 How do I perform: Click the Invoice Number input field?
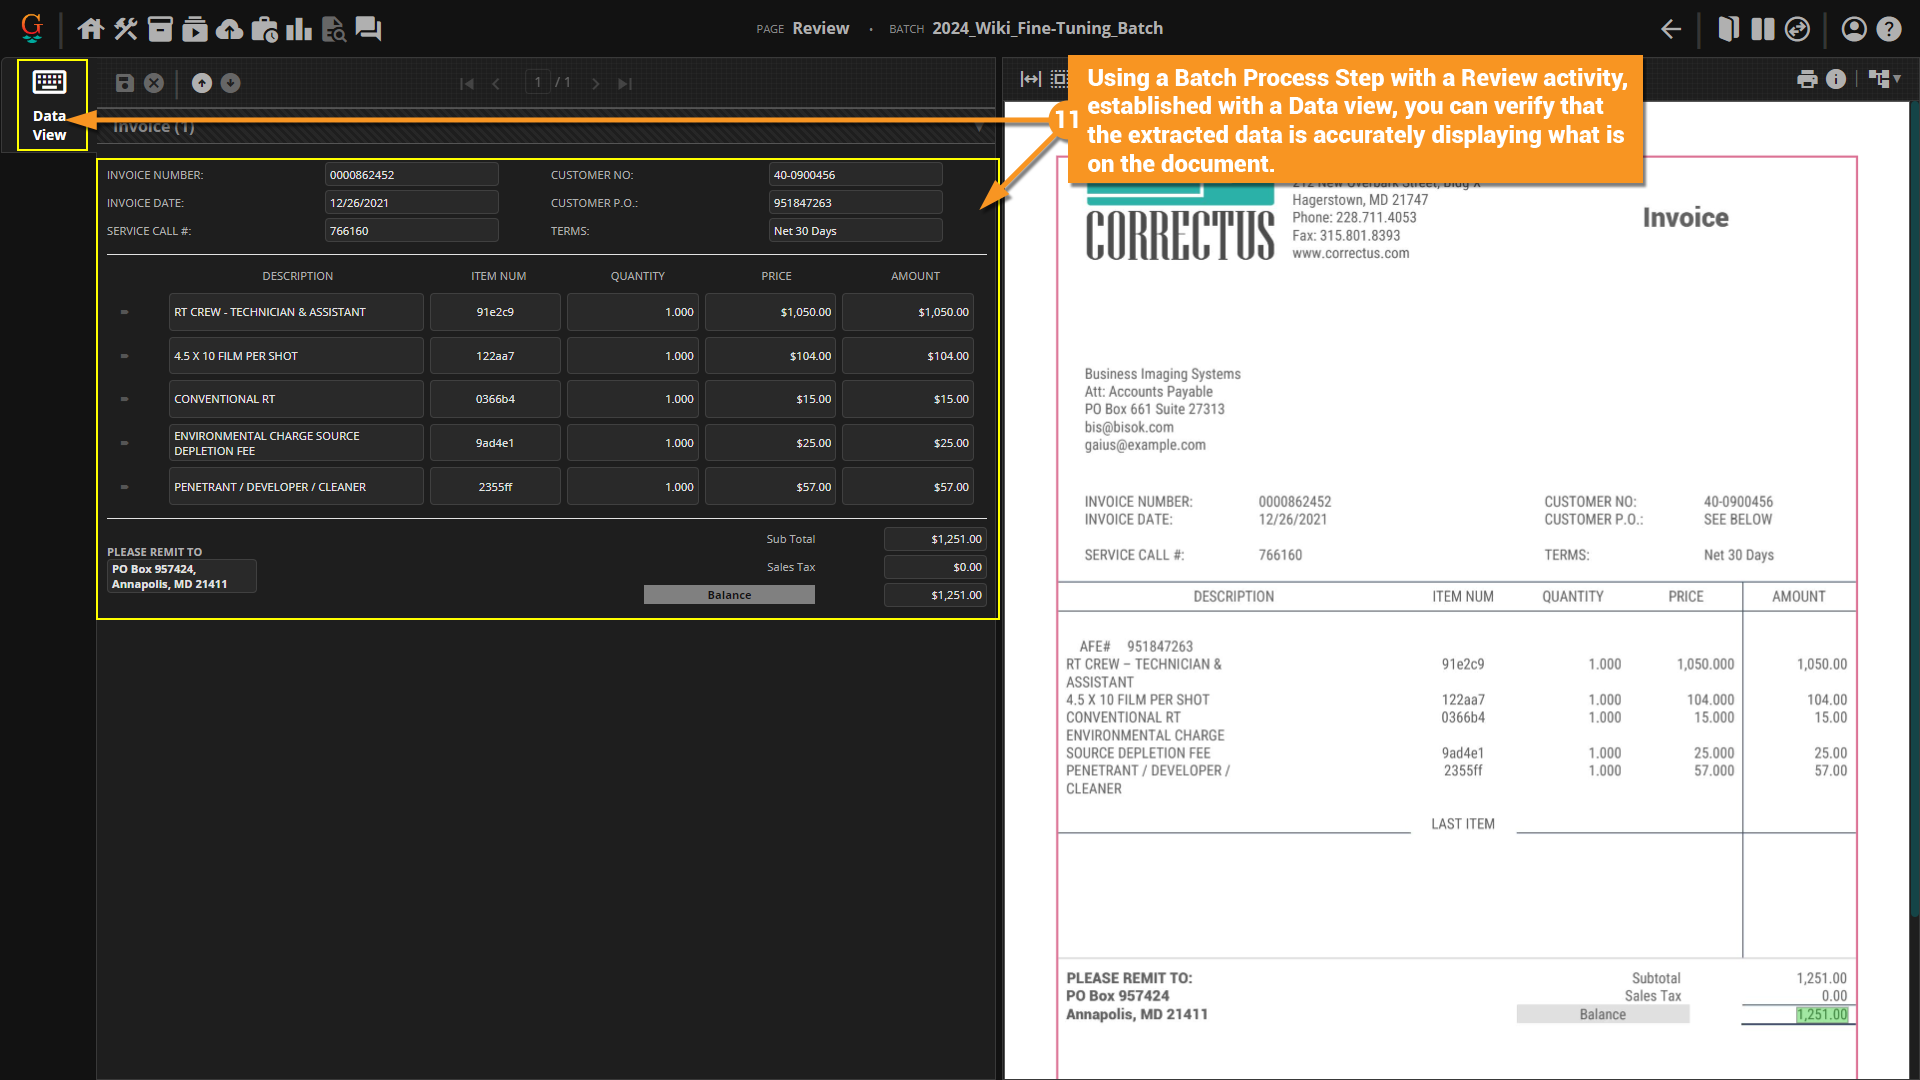tap(411, 175)
